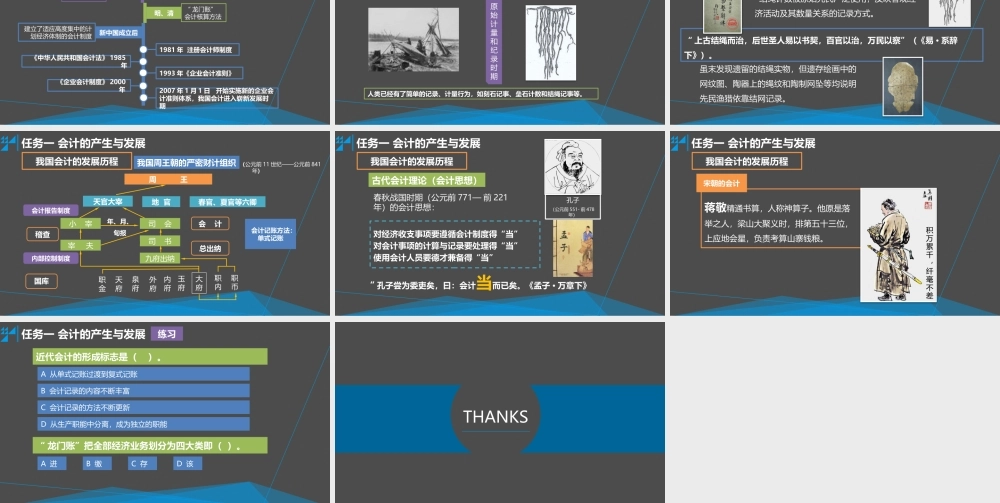The height and width of the screenshot is (503, 1000).
Task: Select the timeline slide showing 1981年 注册会计师制度
Action: [x=165, y=62]
